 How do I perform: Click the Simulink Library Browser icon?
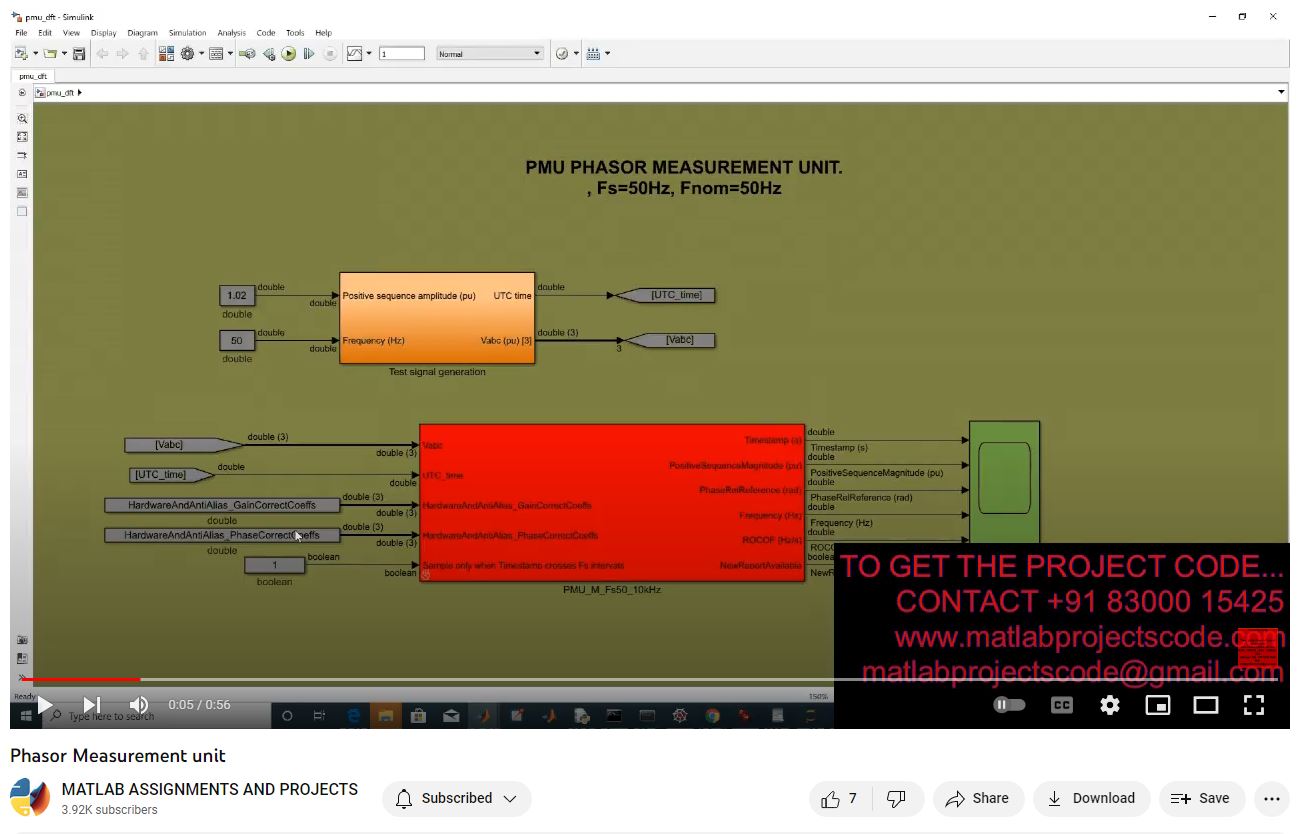[166, 54]
